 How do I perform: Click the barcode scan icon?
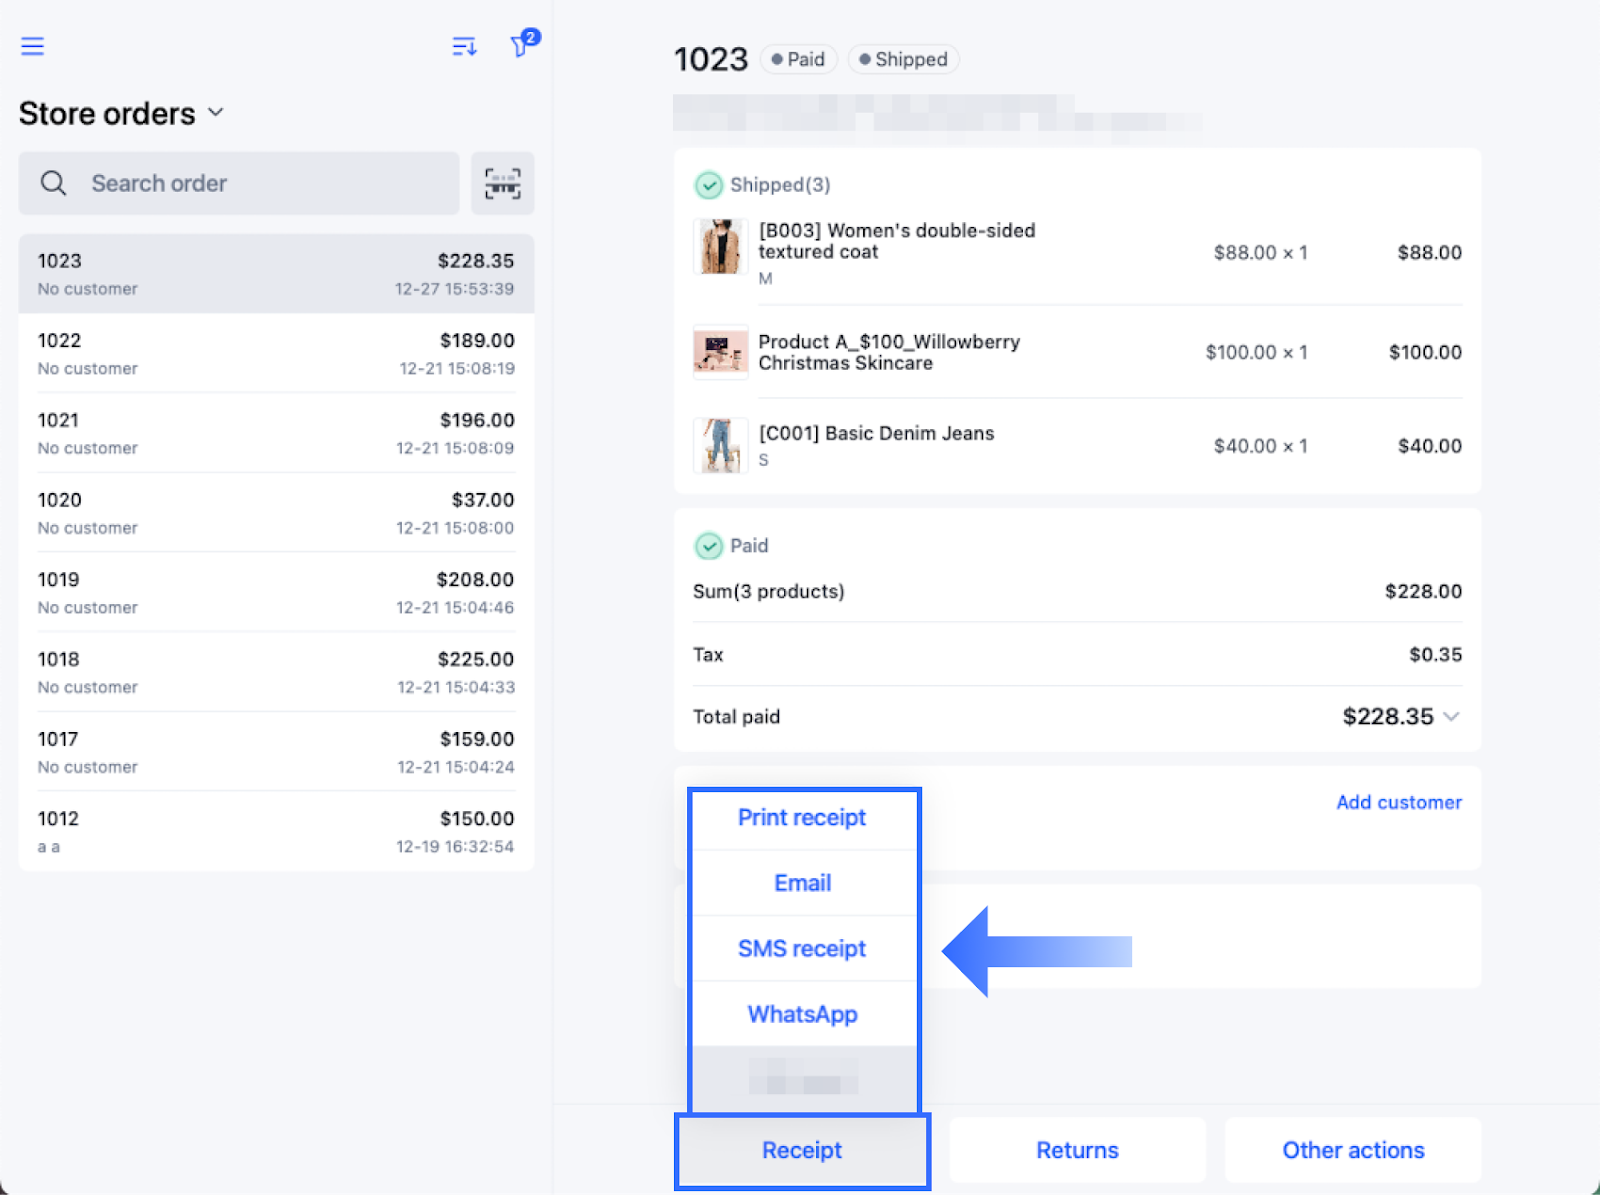pos(503,183)
